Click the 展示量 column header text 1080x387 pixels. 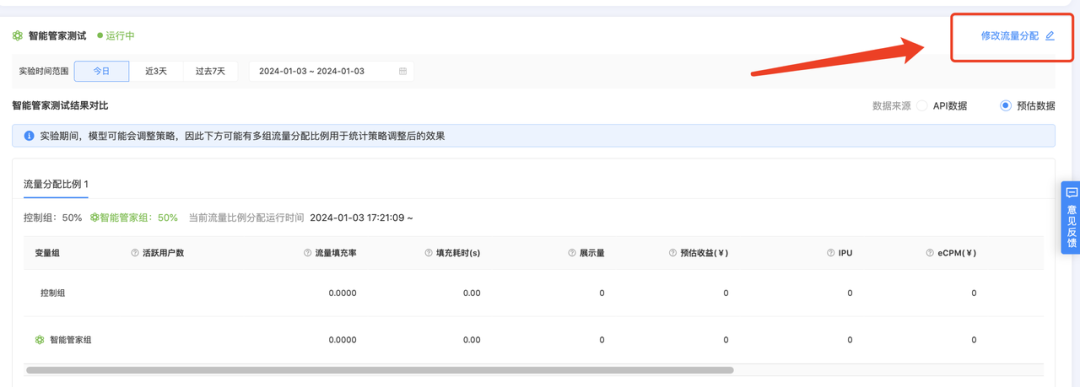point(592,253)
